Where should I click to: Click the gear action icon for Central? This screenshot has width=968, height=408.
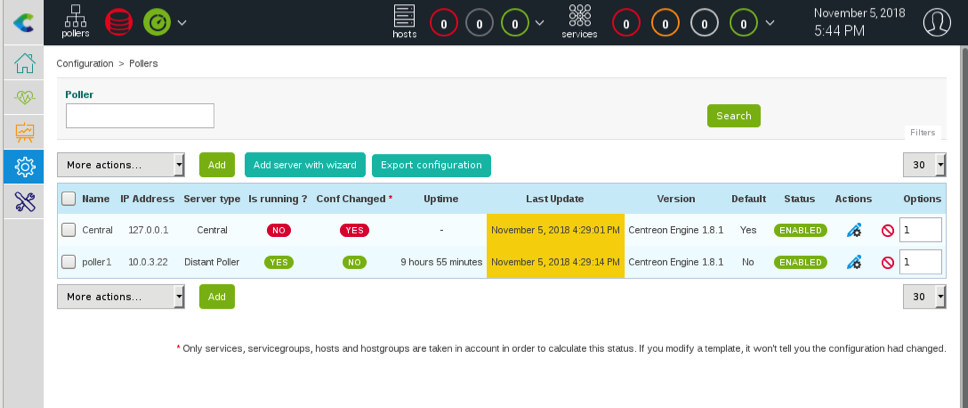click(853, 231)
